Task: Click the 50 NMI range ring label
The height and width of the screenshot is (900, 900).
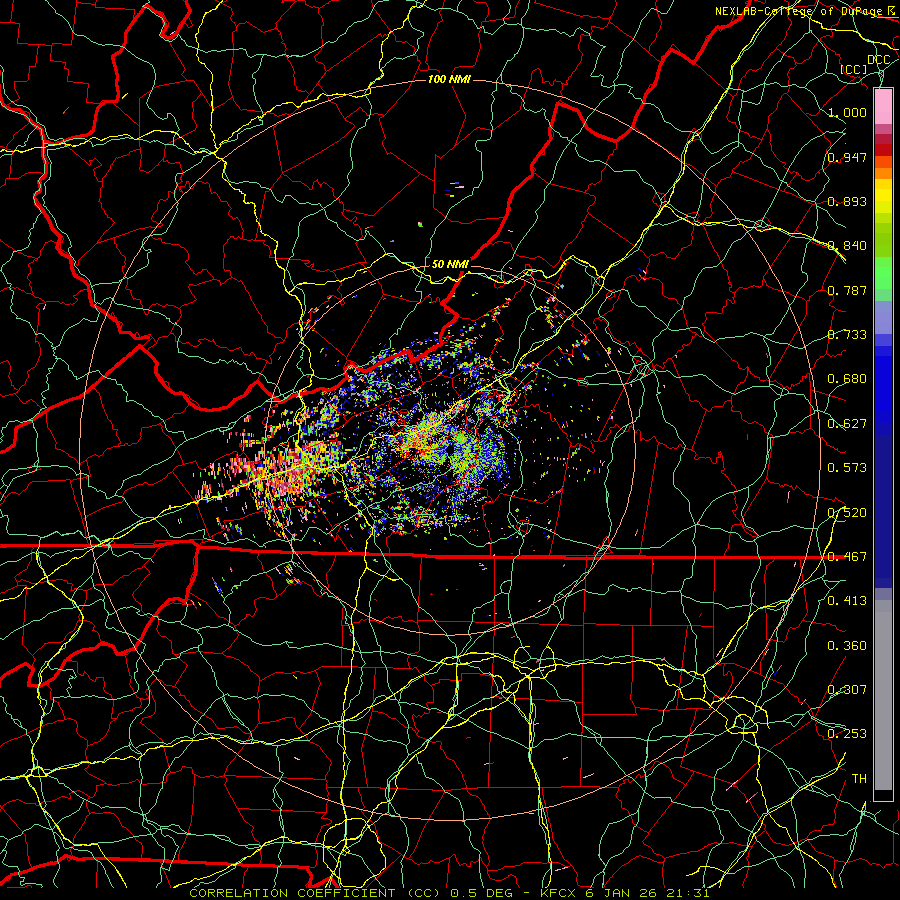Action: [x=449, y=264]
